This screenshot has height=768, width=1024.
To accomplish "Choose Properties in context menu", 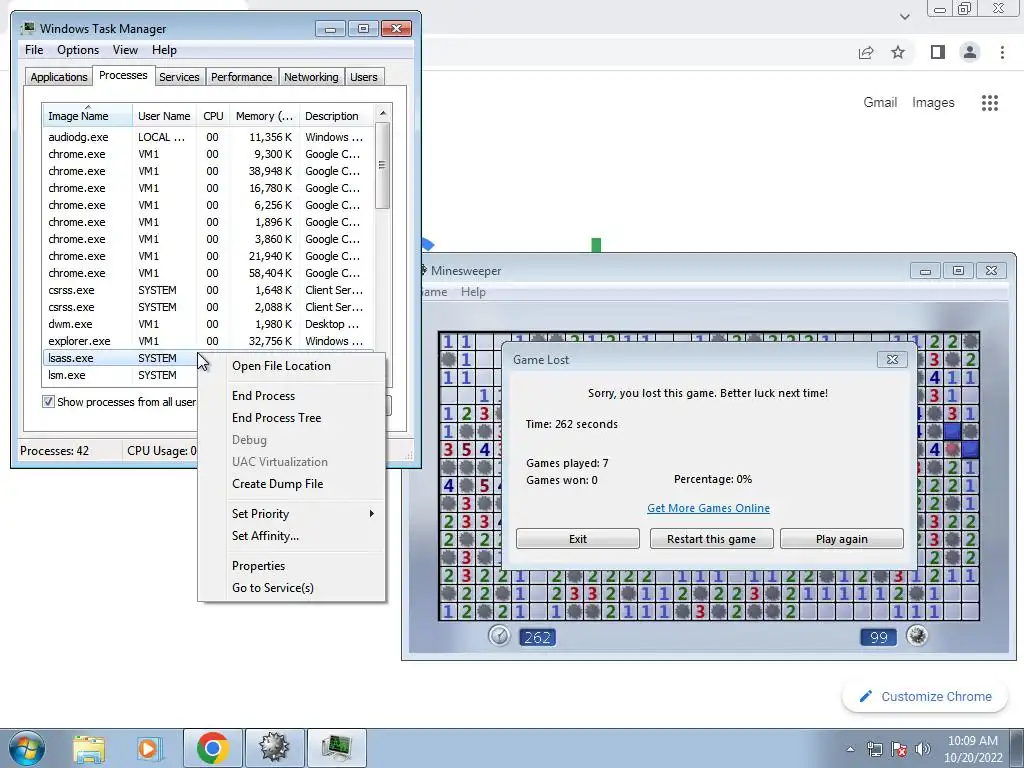I will click(291, 566).
